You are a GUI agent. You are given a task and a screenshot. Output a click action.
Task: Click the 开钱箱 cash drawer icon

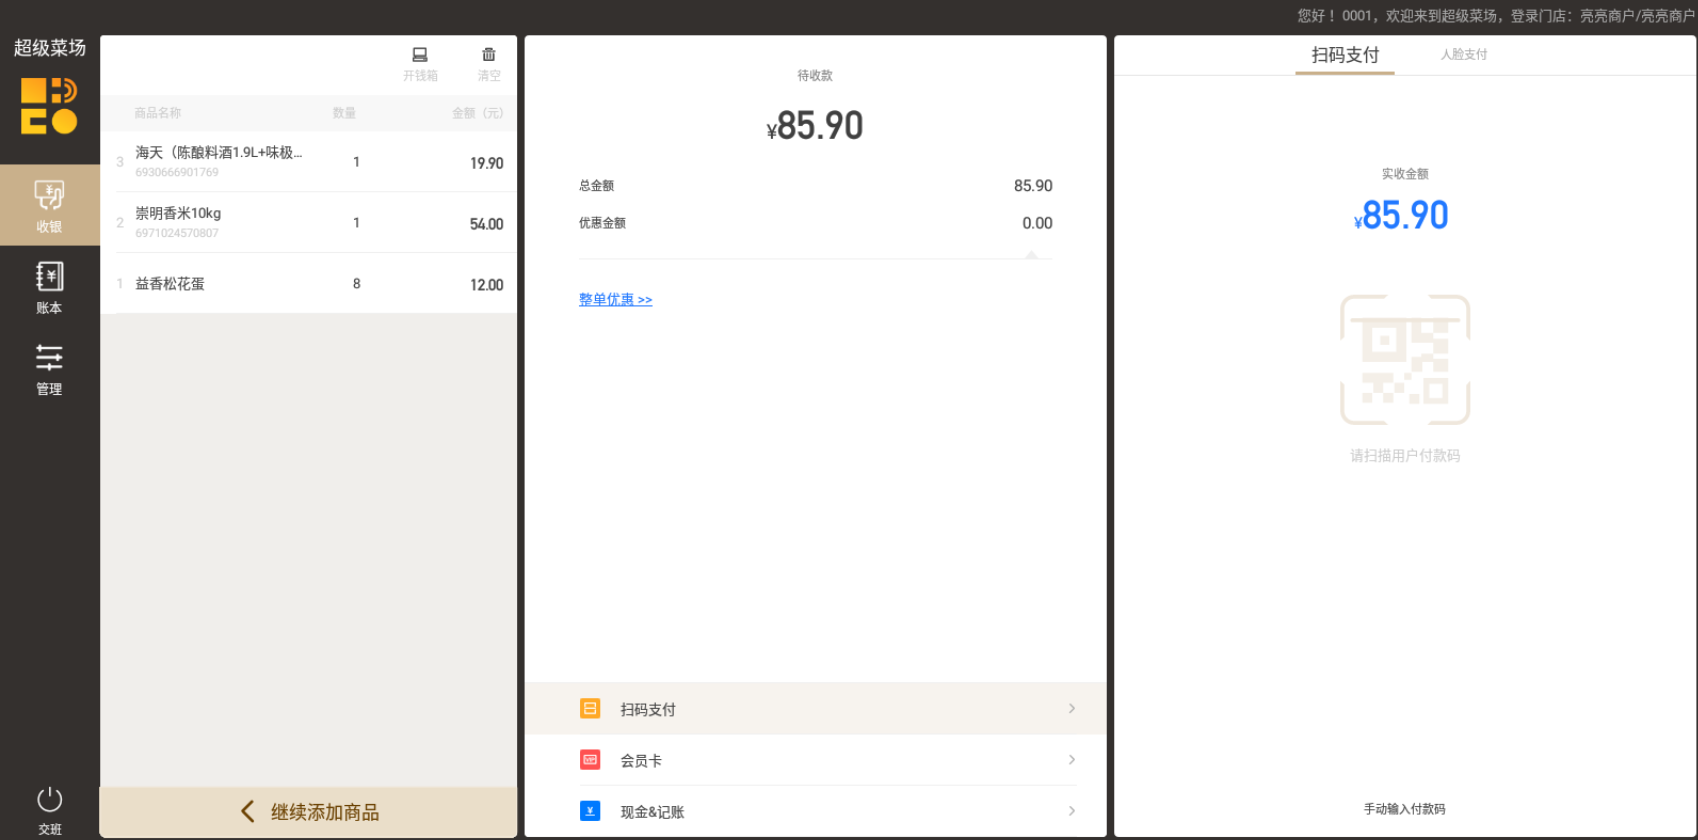tap(420, 55)
